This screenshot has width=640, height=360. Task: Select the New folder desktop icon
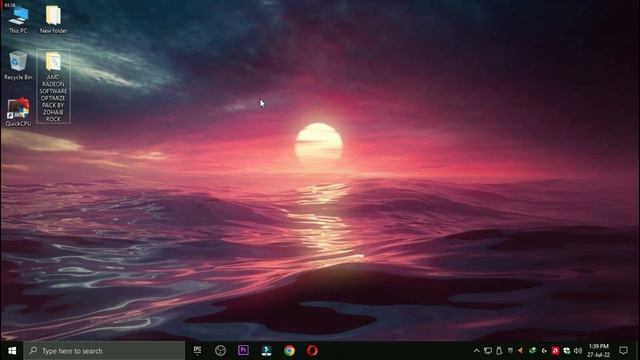[x=53, y=20]
